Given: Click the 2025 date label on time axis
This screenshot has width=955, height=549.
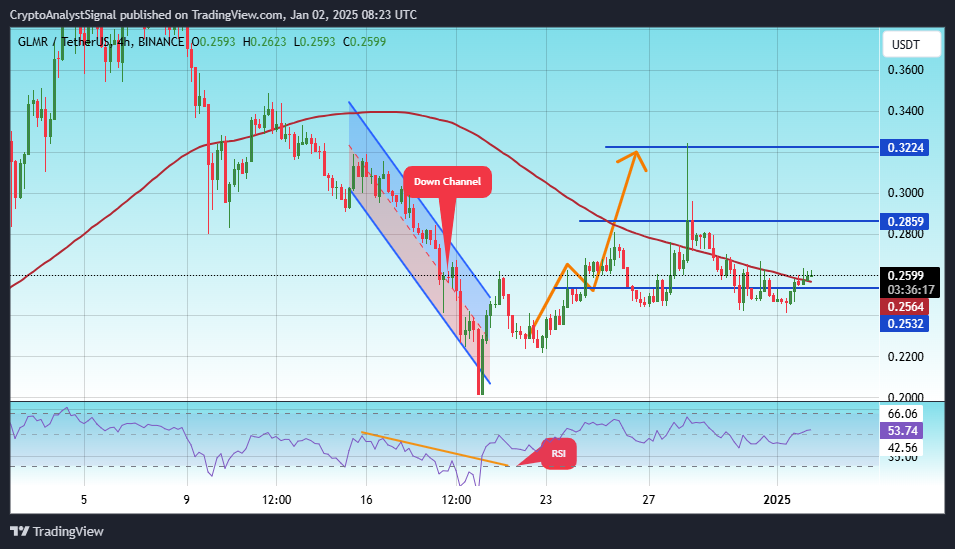Looking at the screenshot, I should (x=777, y=500).
